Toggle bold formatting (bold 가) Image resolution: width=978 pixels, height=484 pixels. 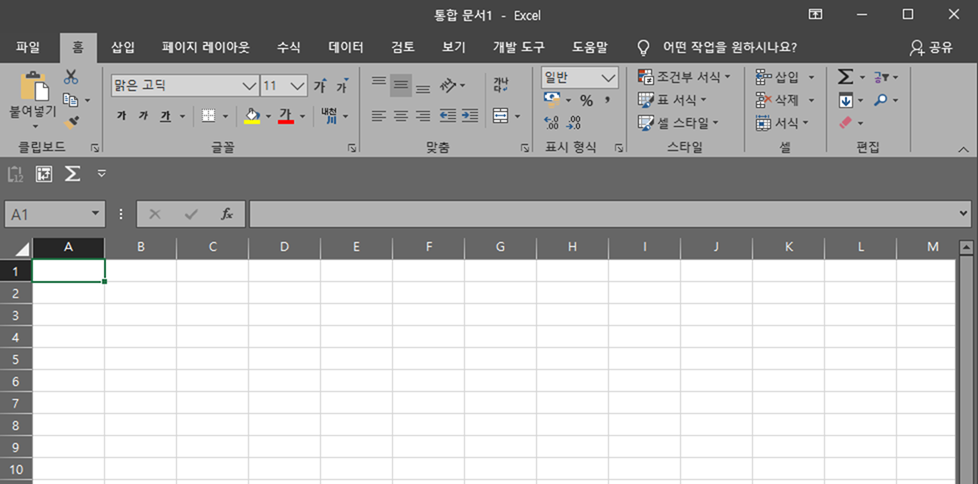[x=122, y=116]
